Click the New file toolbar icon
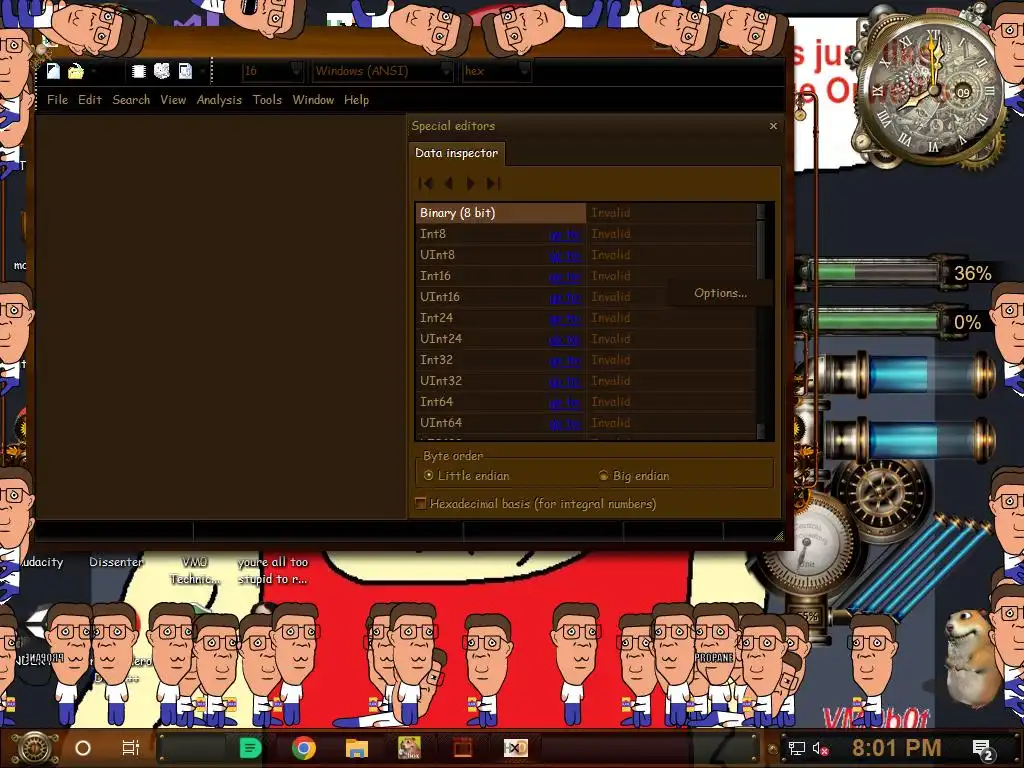Image resolution: width=1024 pixels, height=768 pixels. pos(54,71)
